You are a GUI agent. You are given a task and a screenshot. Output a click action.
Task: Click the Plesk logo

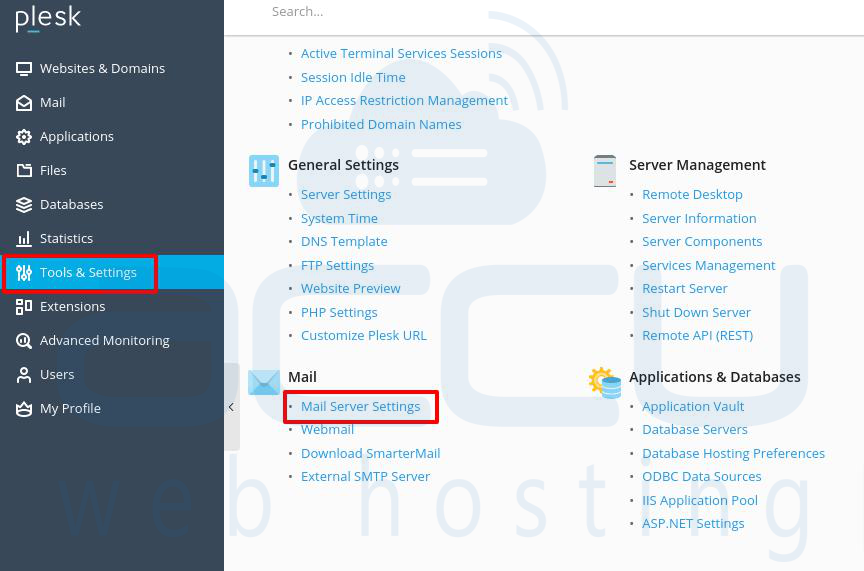[48, 19]
